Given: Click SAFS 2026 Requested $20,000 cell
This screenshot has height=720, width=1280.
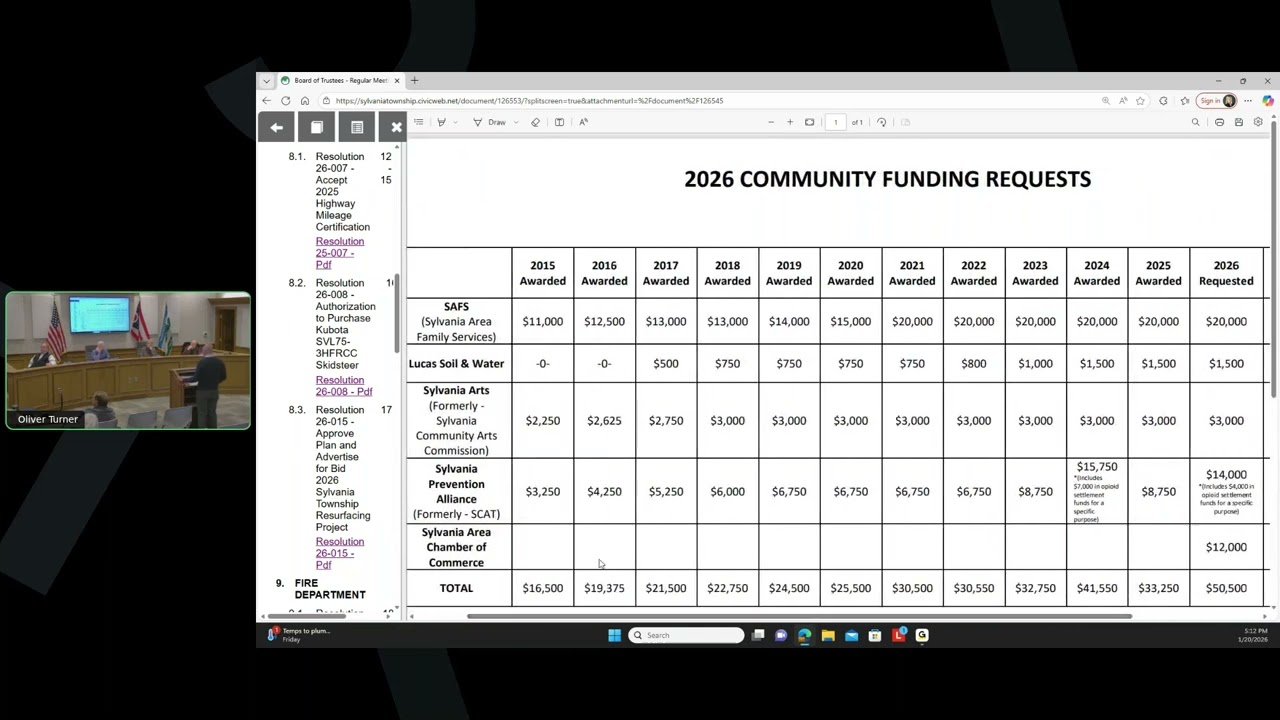Looking at the screenshot, I should point(1226,322).
